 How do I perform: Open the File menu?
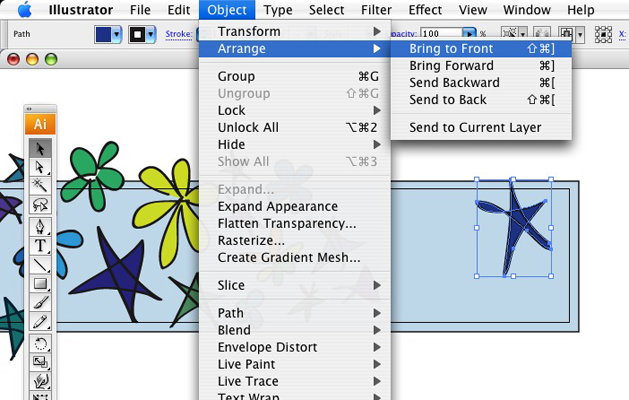[x=140, y=10]
